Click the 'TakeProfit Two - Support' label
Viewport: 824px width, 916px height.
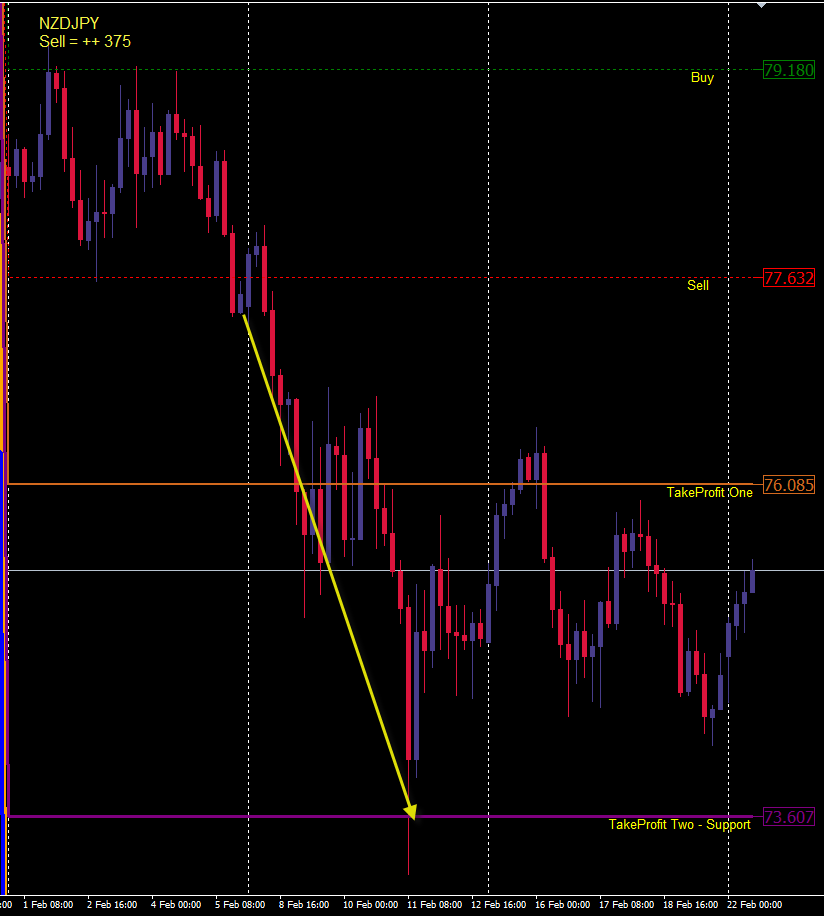pos(679,824)
